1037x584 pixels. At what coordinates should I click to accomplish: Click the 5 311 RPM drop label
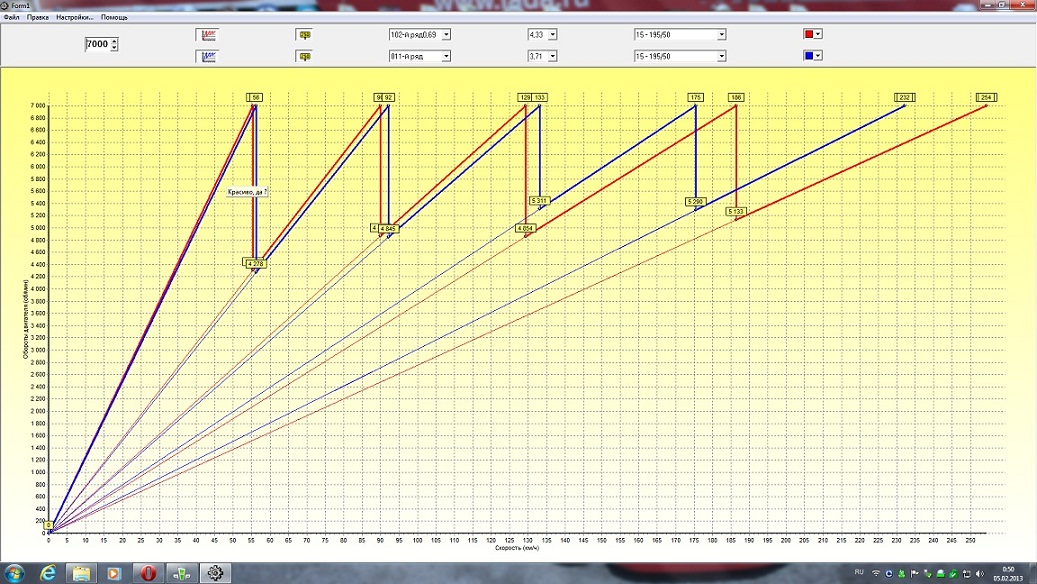click(539, 200)
